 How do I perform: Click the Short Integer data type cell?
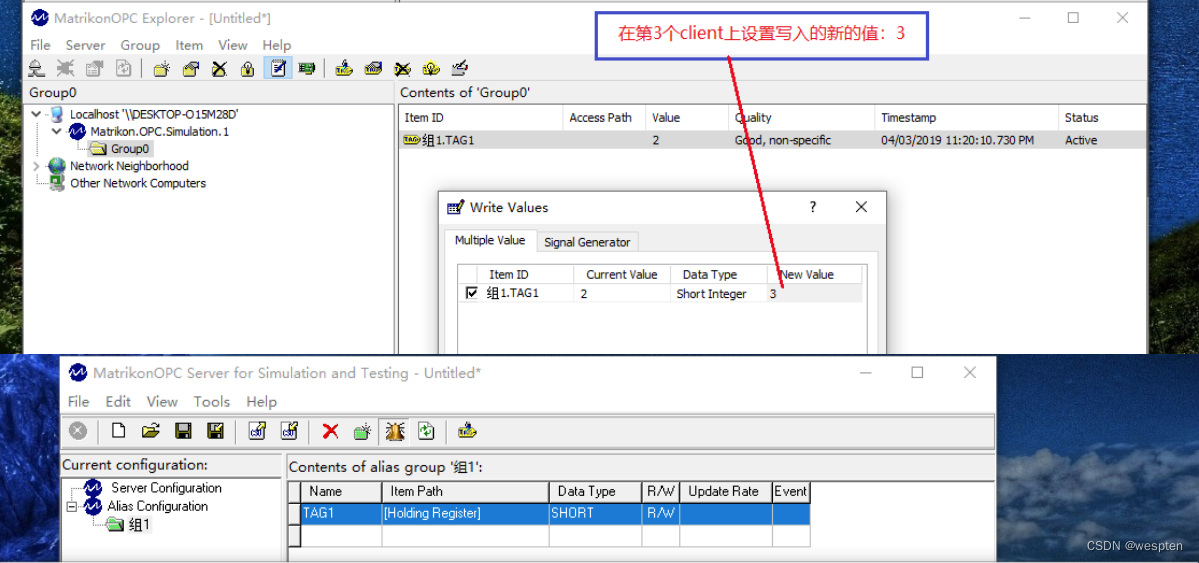(719, 294)
